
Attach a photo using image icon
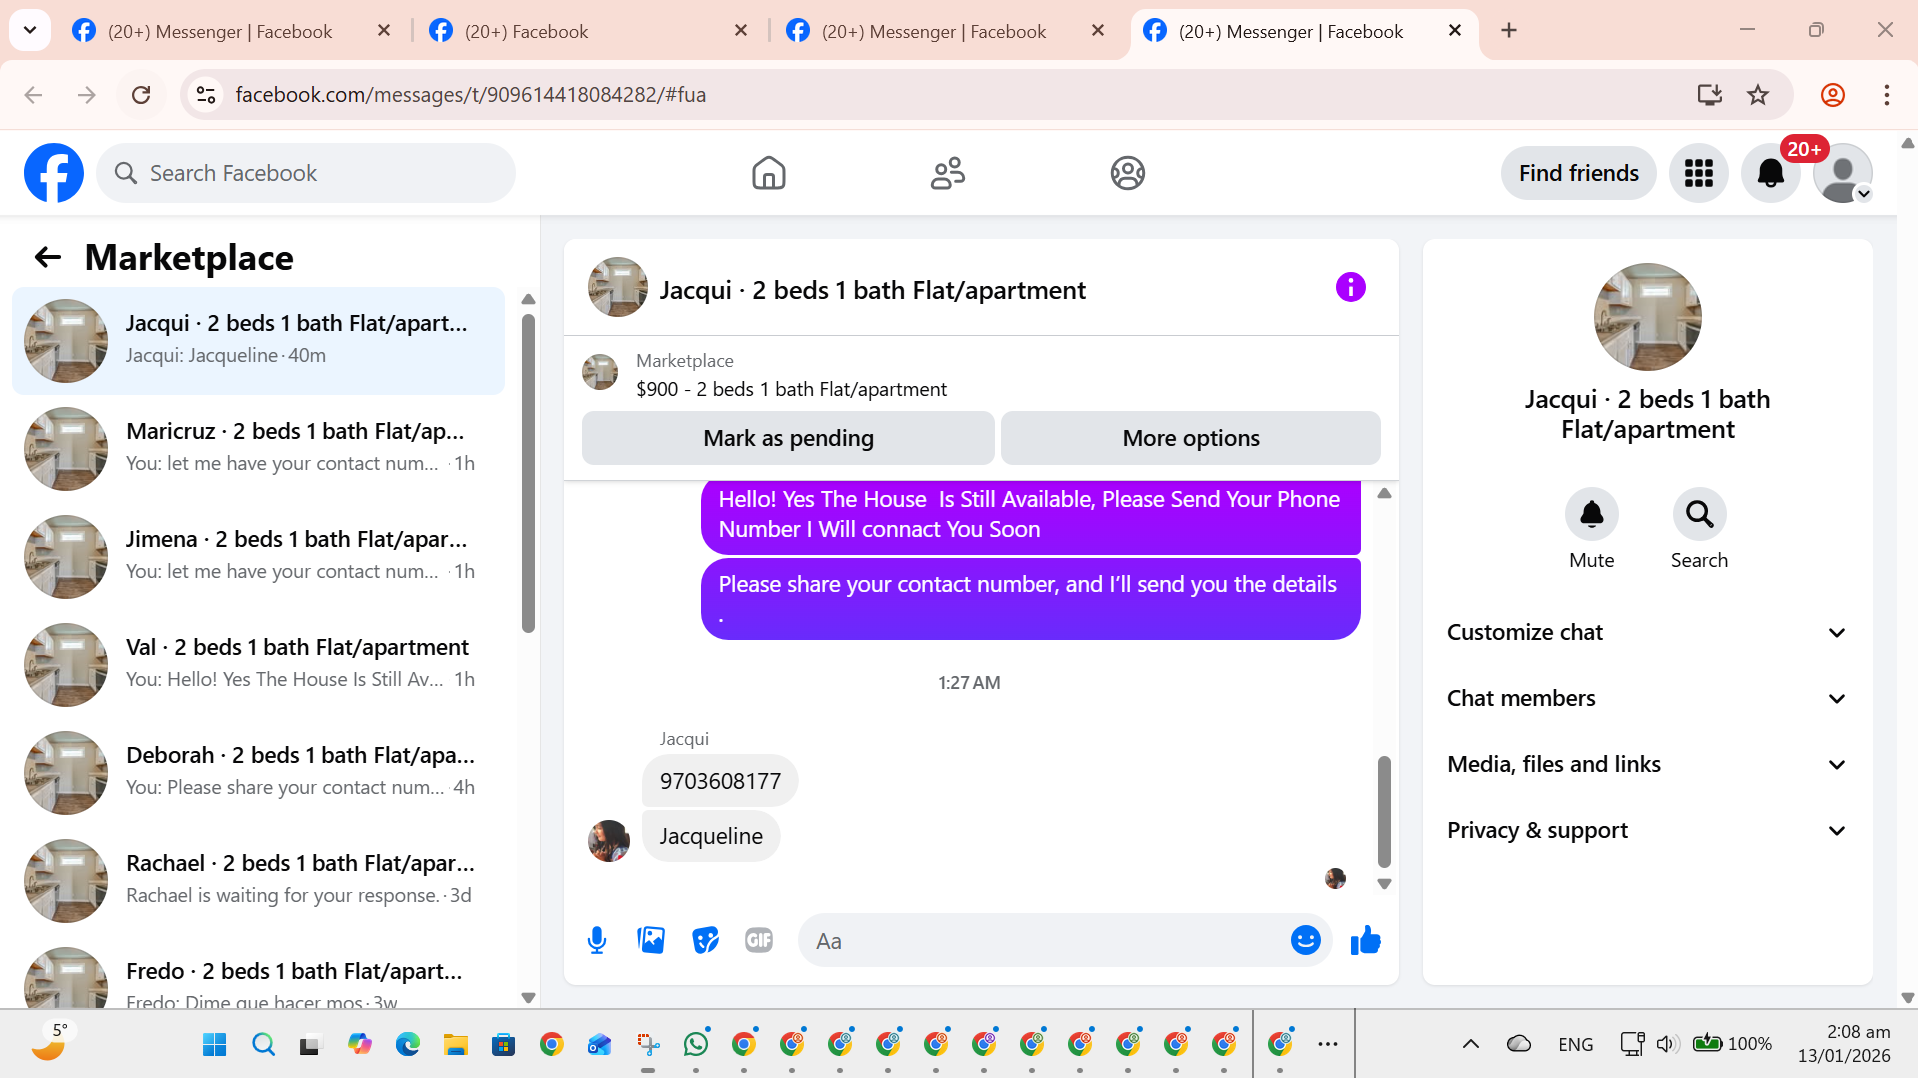pos(651,940)
